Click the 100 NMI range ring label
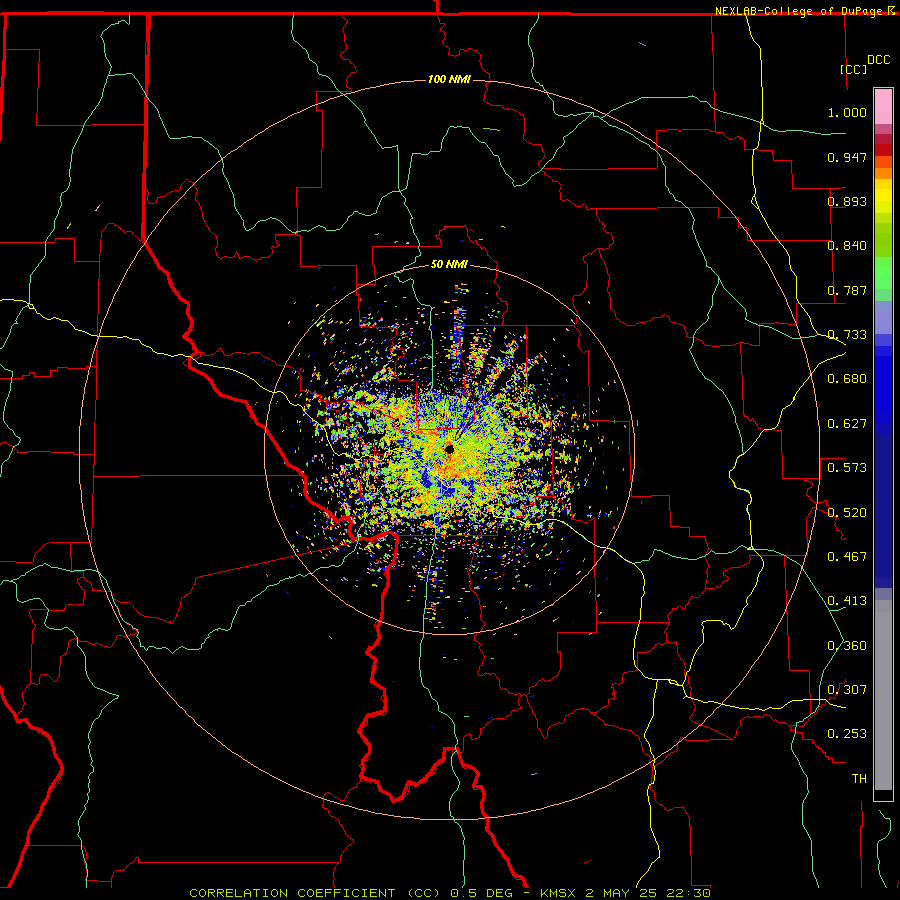 click(x=449, y=79)
